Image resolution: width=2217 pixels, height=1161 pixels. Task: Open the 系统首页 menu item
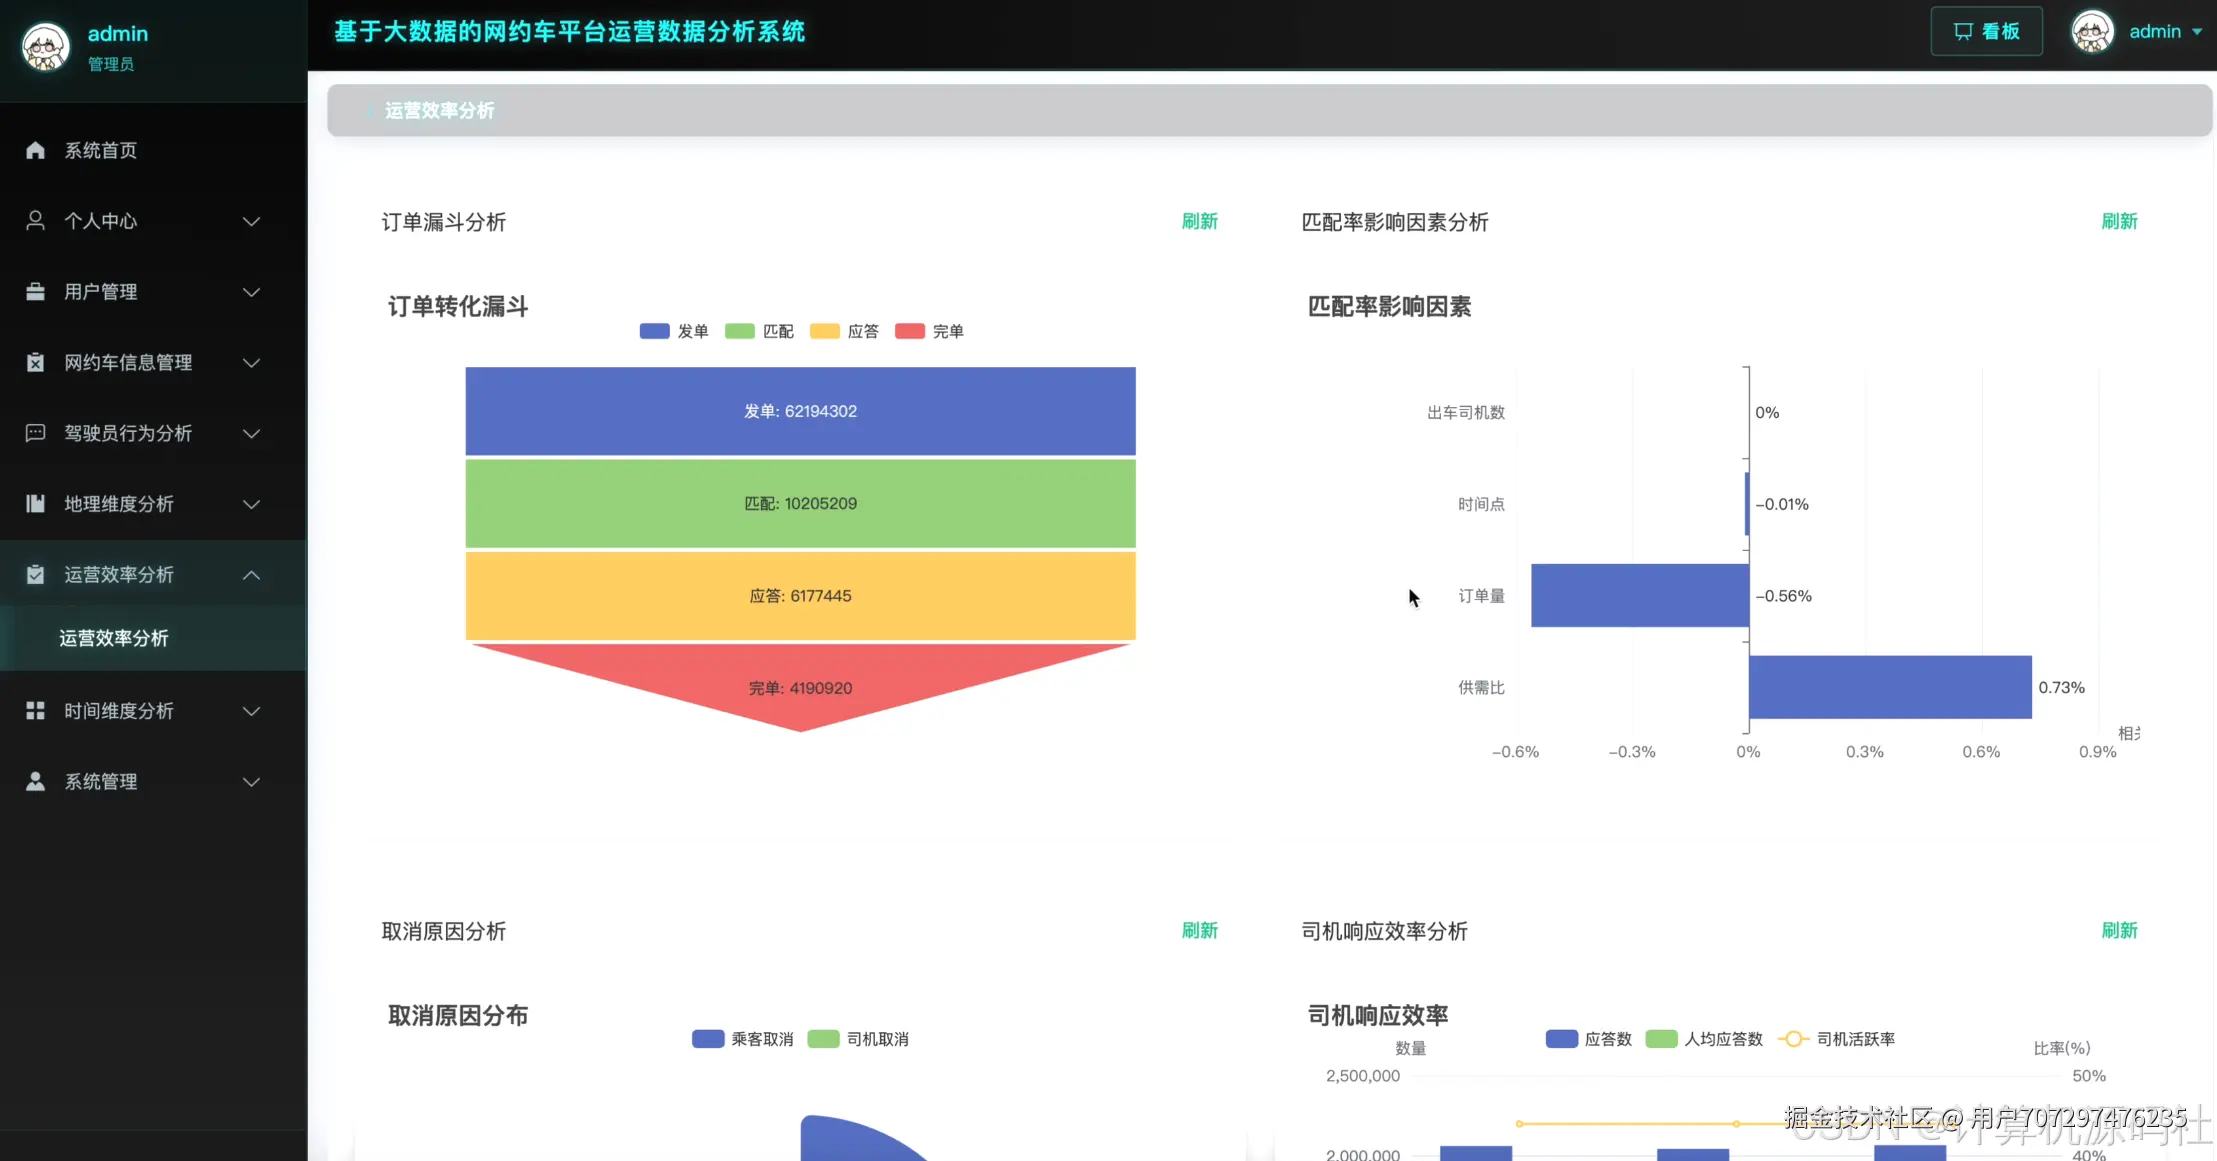[x=100, y=150]
